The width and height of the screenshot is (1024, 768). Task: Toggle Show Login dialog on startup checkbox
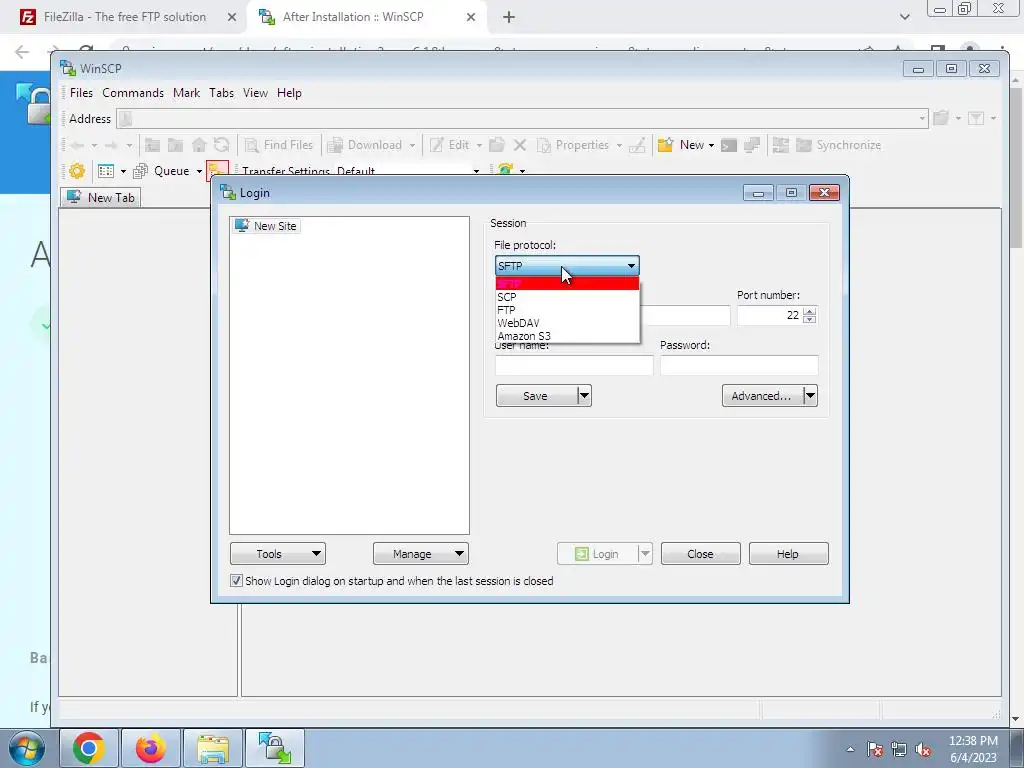[x=236, y=581]
